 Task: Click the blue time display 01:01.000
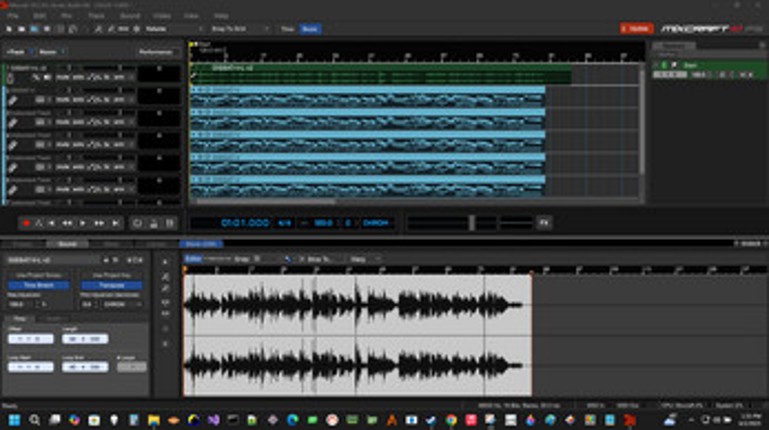click(245, 222)
